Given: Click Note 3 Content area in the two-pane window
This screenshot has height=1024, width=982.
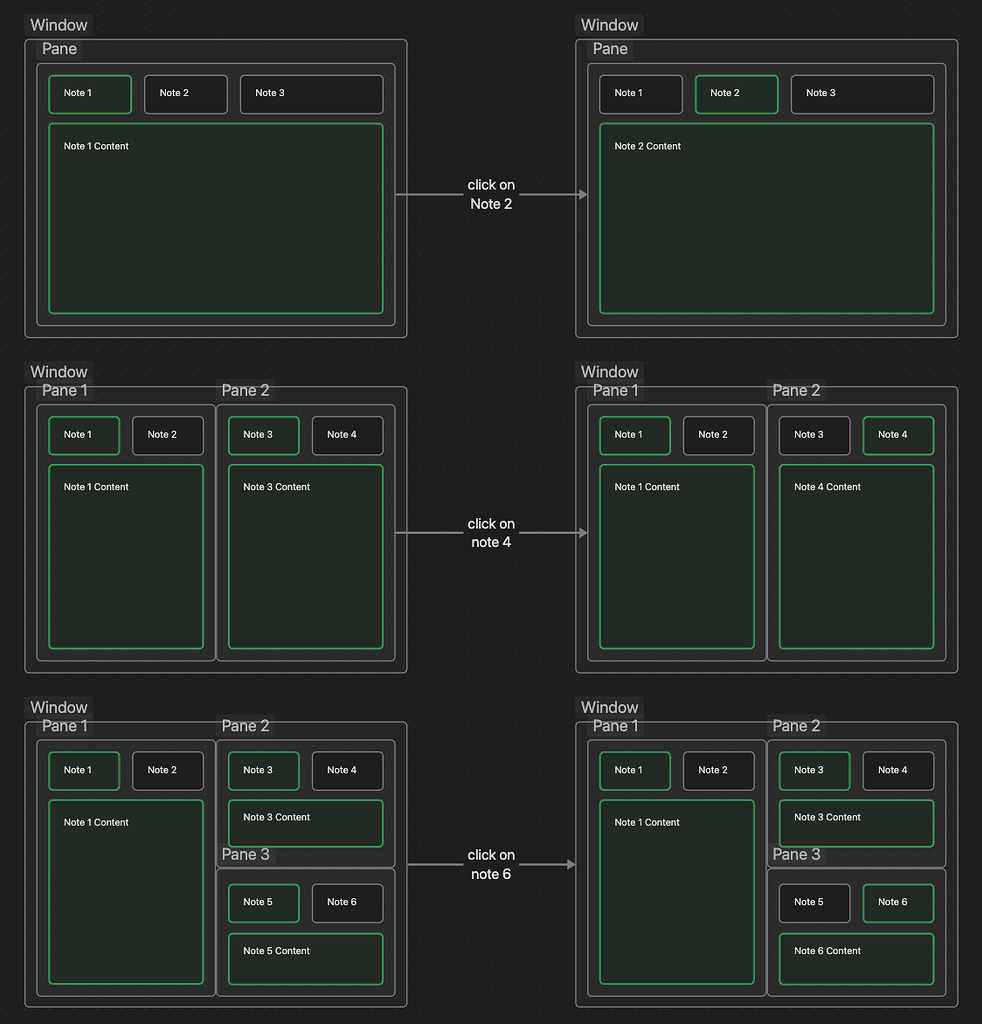Looking at the screenshot, I should pyautogui.click(x=306, y=556).
